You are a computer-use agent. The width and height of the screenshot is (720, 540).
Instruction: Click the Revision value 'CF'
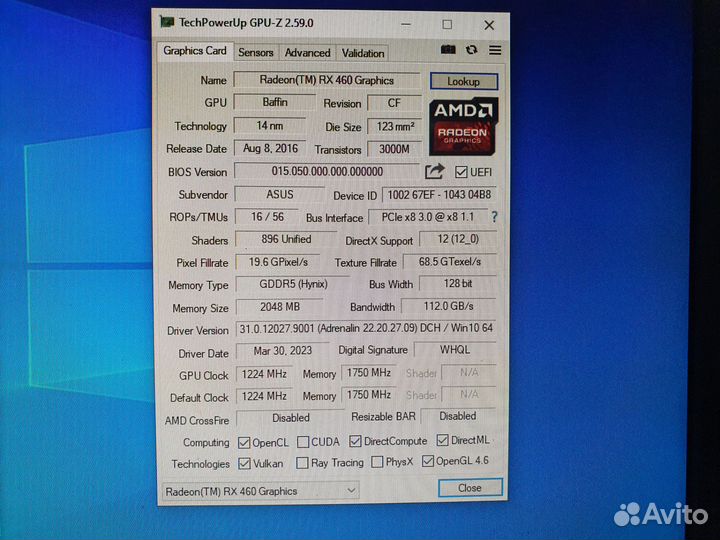click(x=394, y=103)
